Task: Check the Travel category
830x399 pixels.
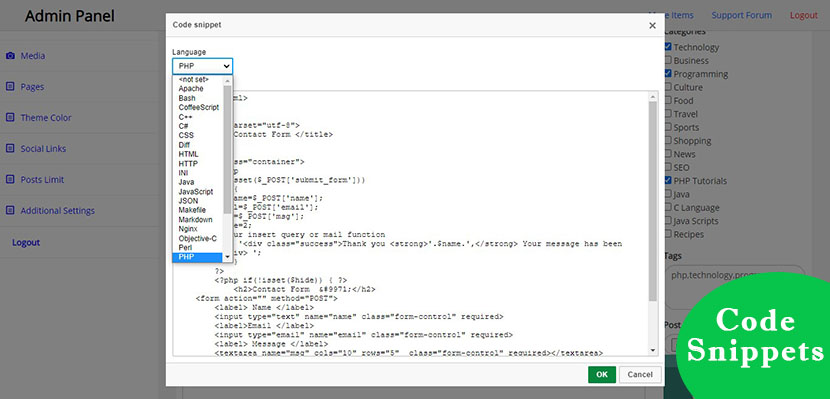Action: 668,113
